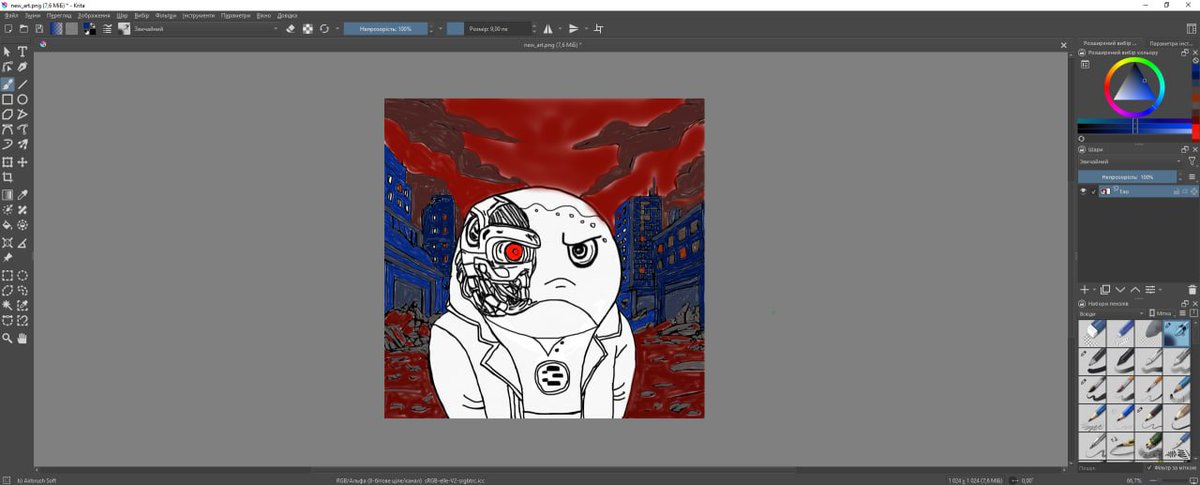This screenshot has width=1200, height=485.
Task: Open the layer filter funnel menu
Action: [1192, 161]
